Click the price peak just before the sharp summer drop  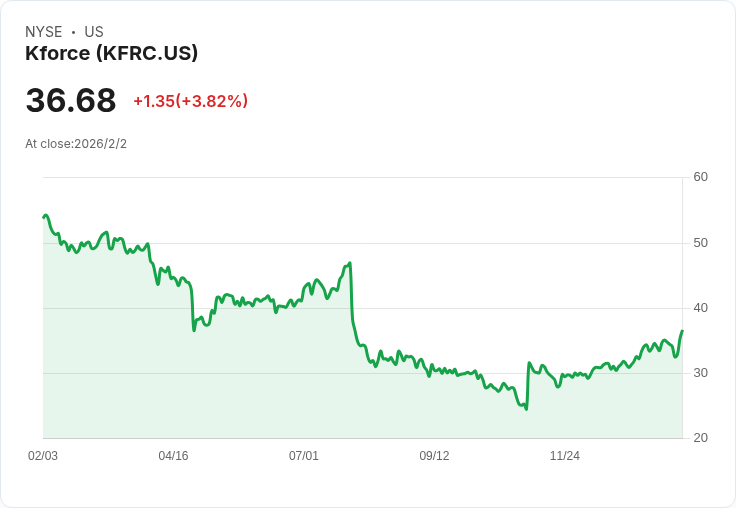pyautogui.click(x=350, y=263)
